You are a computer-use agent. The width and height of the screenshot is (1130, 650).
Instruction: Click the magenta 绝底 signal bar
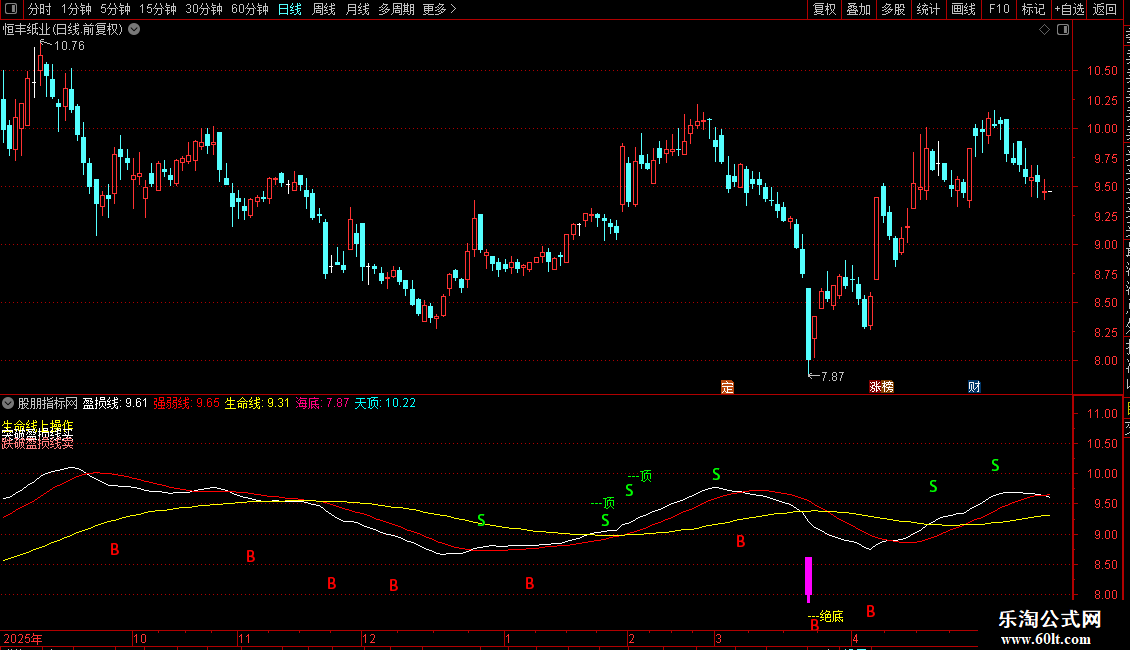pyautogui.click(x=809, y=578)
